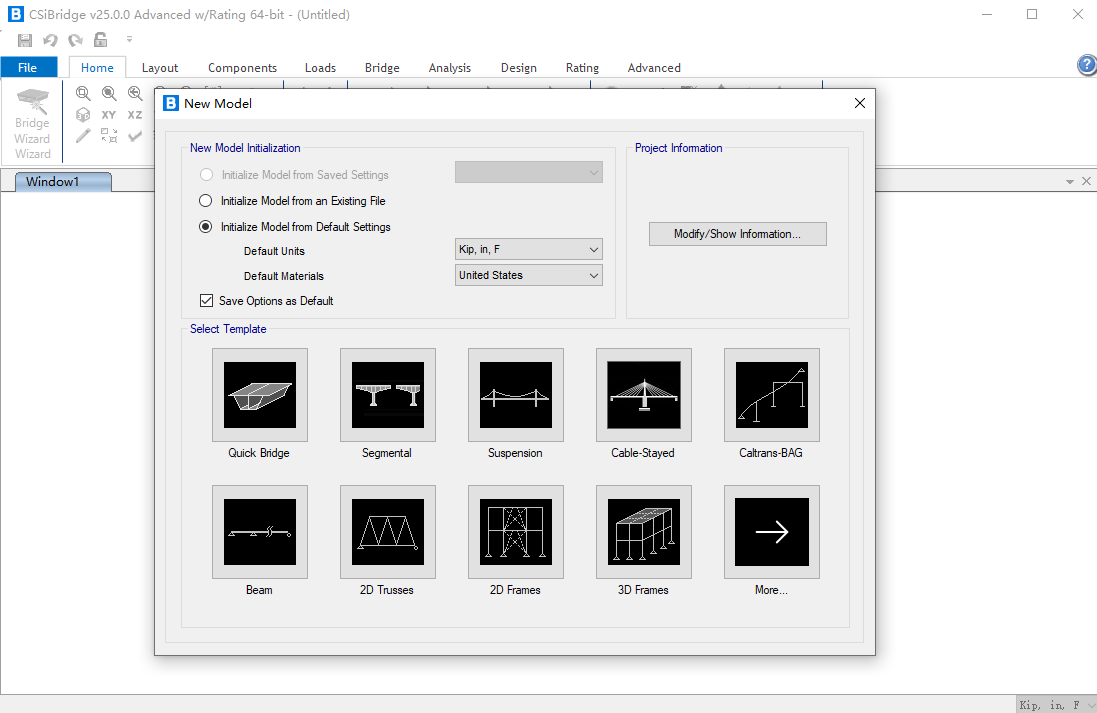This screenshot has width=1097, height=713.
Task: Toggle the model lock padlock icon
Action: [x=101, y=40]
